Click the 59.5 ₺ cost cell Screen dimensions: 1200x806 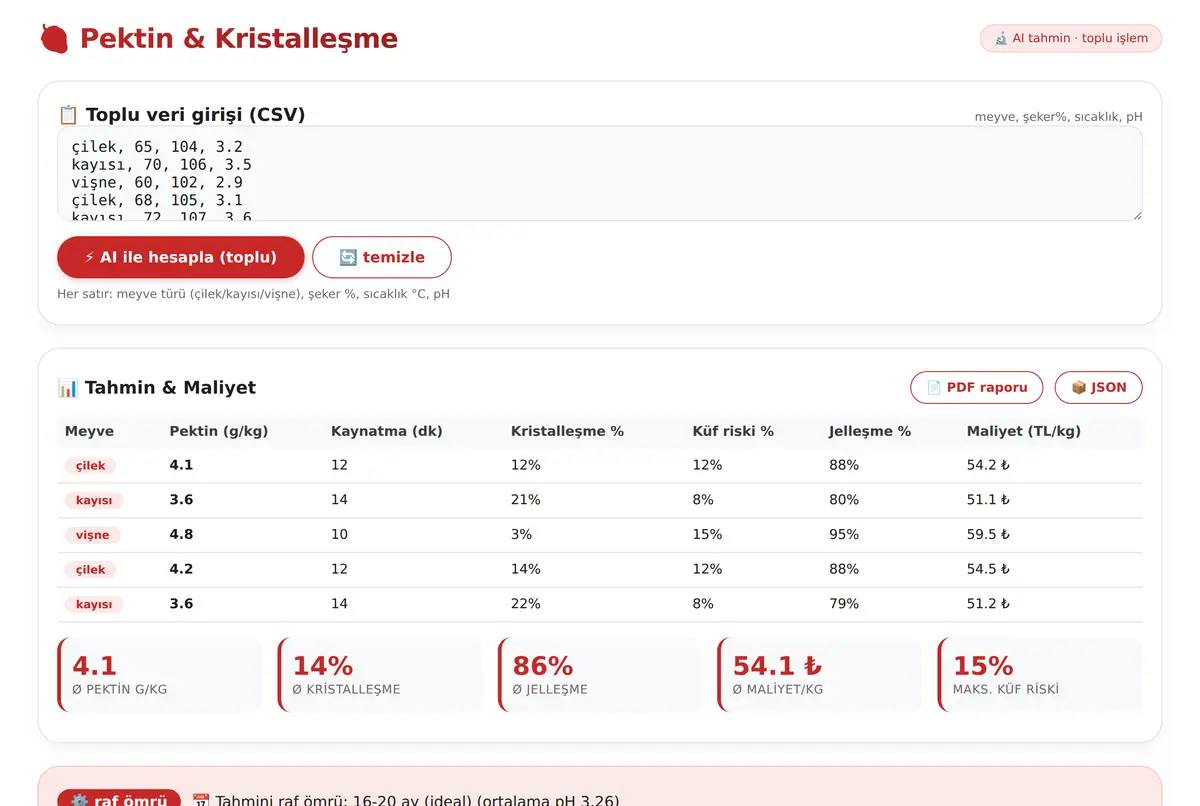point(988,535)
